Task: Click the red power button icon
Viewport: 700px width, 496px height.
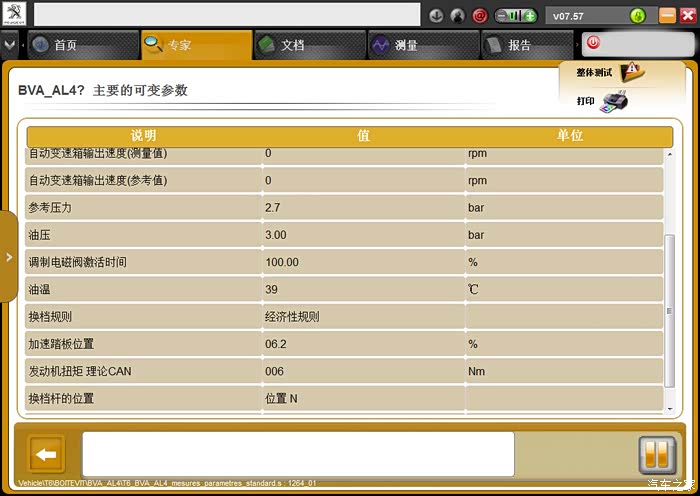Action: click(593, 43)
